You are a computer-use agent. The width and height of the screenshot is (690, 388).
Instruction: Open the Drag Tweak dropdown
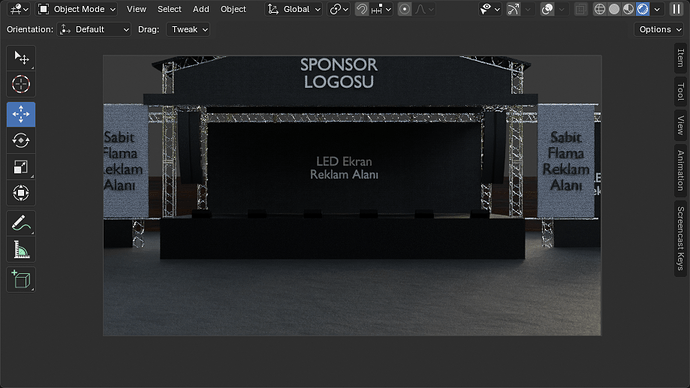[x=188, y=29]
